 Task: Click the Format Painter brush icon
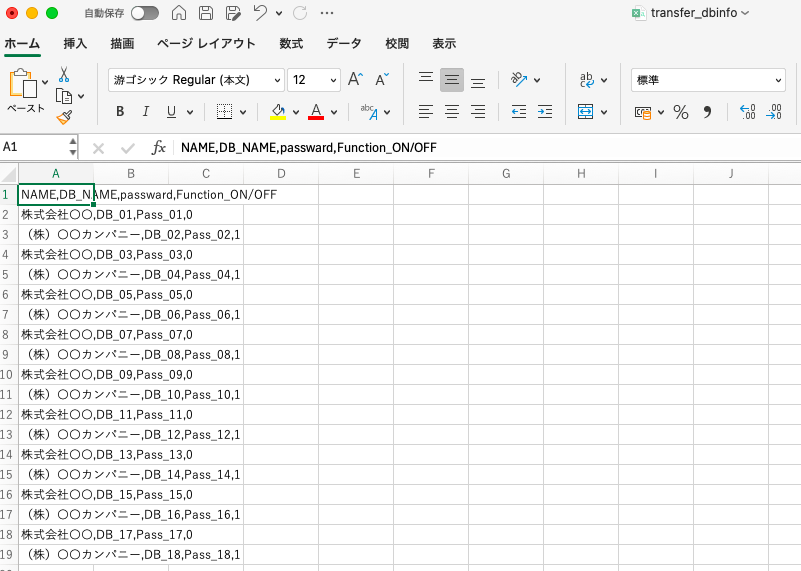coord(64,117)
